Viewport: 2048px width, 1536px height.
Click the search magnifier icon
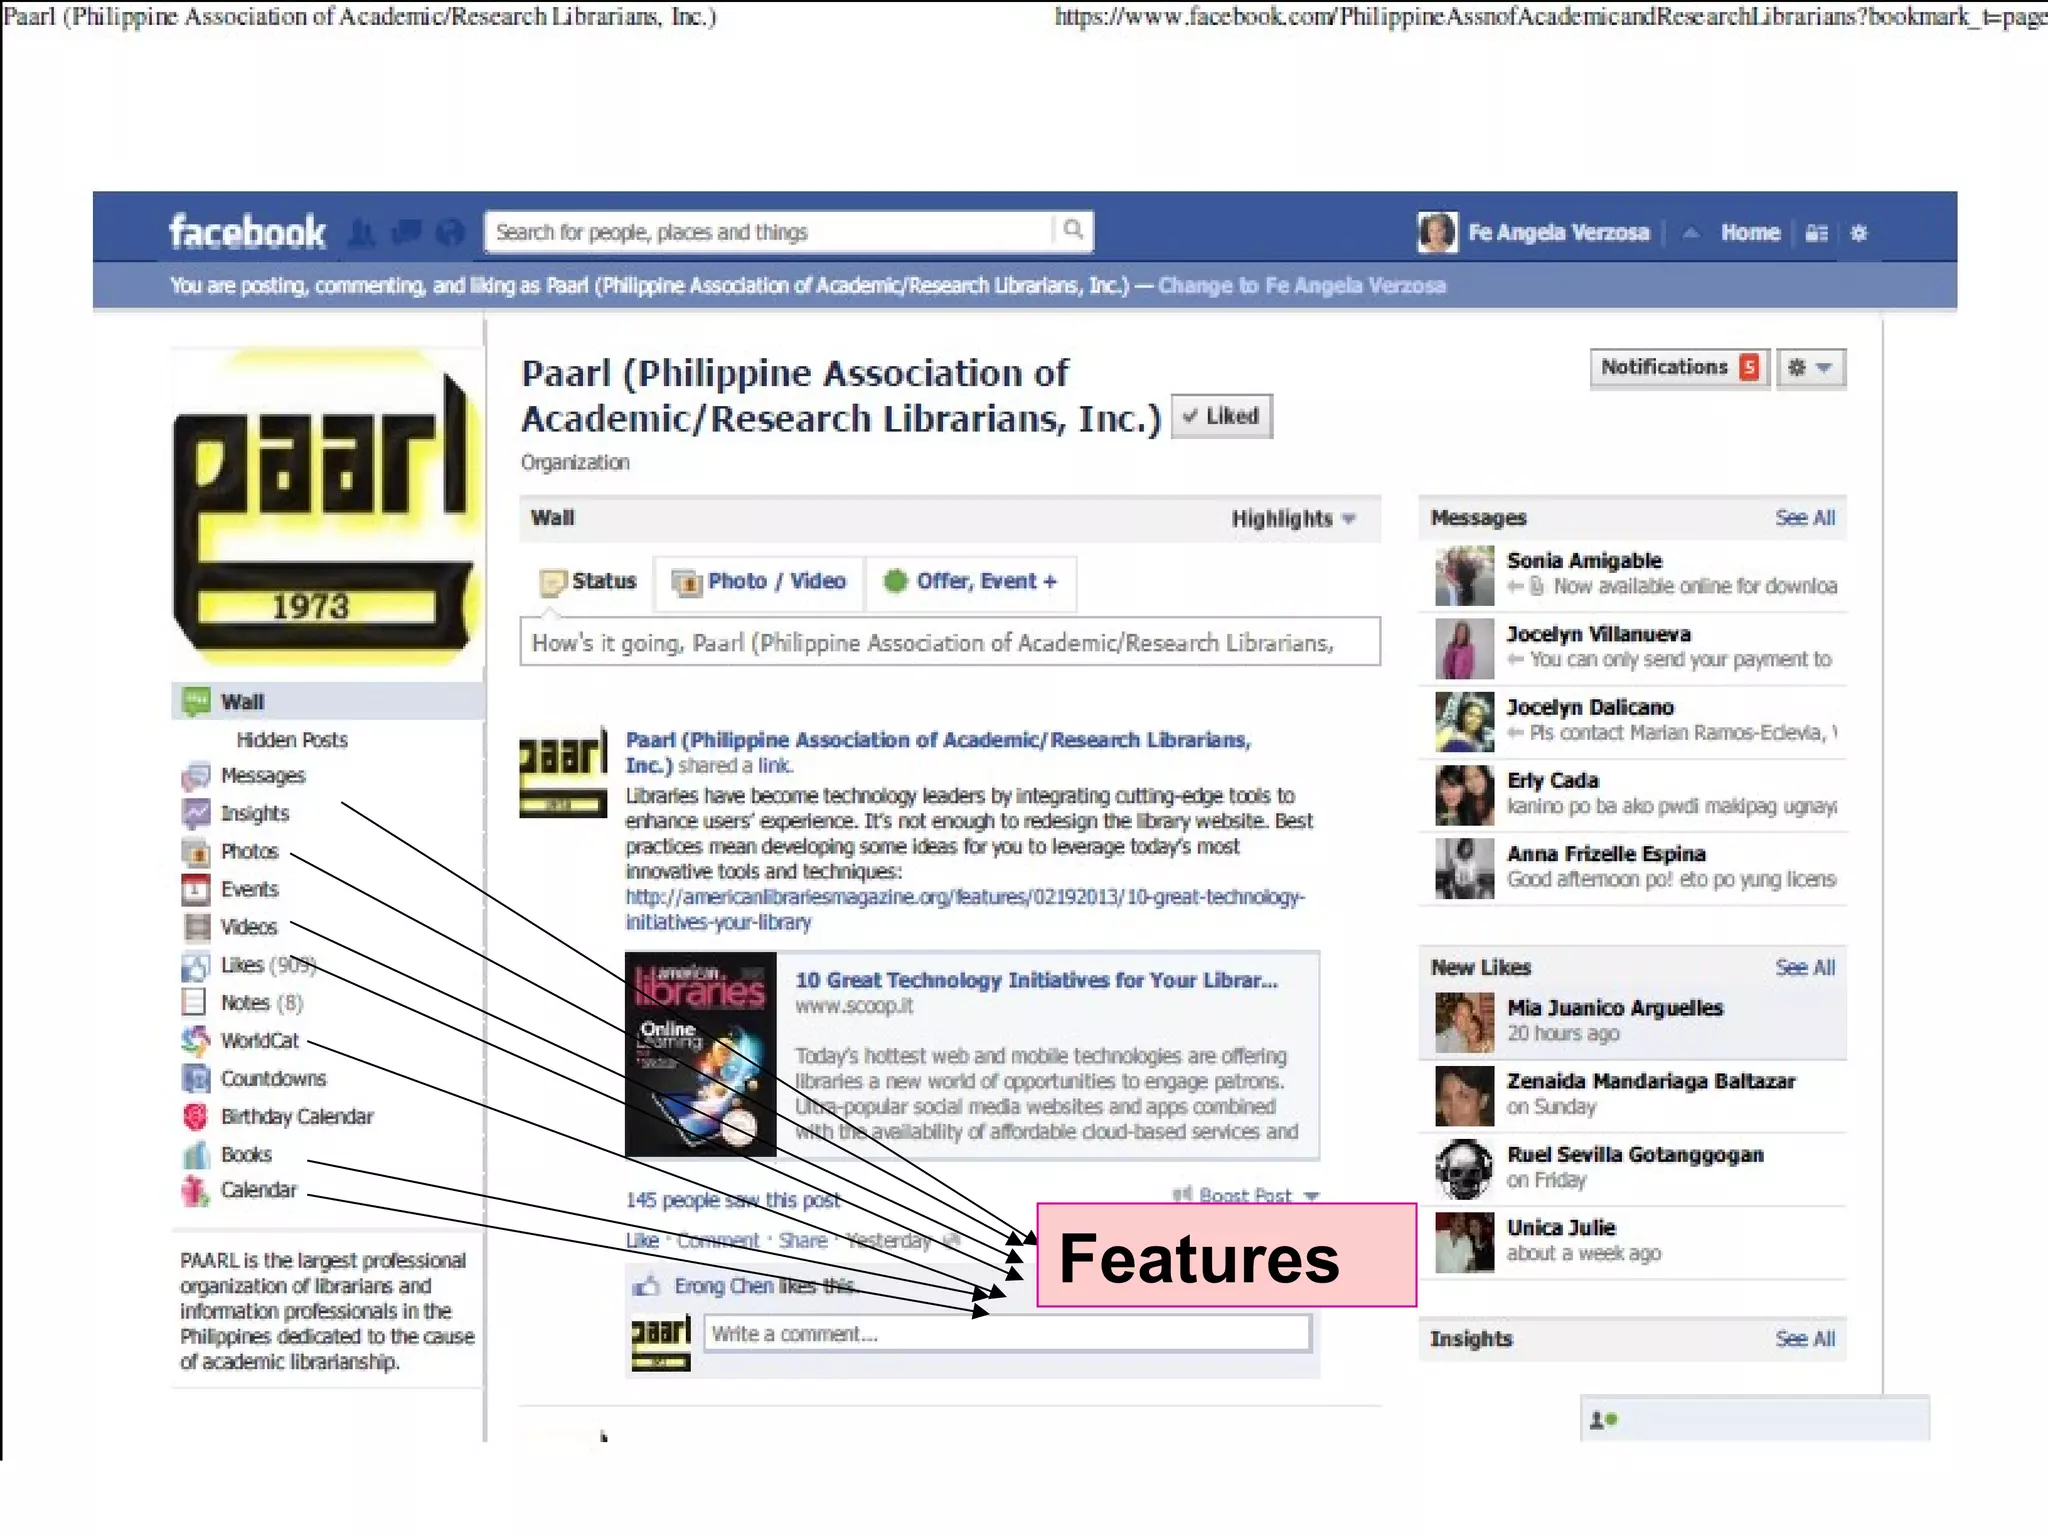pos(1073,230)
